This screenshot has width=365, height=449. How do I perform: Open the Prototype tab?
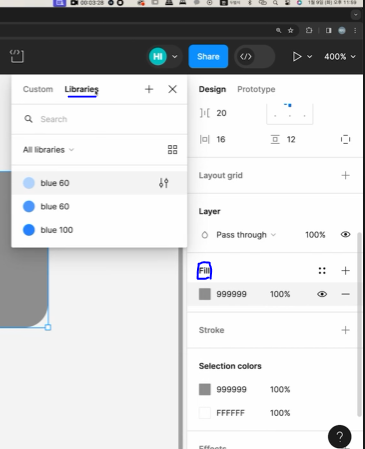(x=256, y=89)
